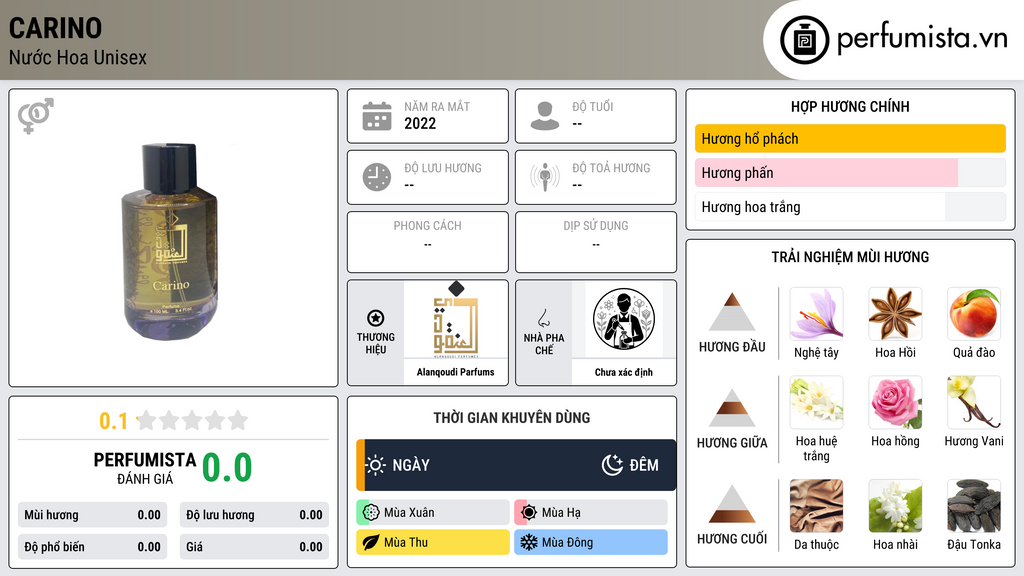The width and height of the screenshot is (1024, 576).
Task: Click the Mùa Hạ season label
Action: pyautogui.click(x=561, y=513)
